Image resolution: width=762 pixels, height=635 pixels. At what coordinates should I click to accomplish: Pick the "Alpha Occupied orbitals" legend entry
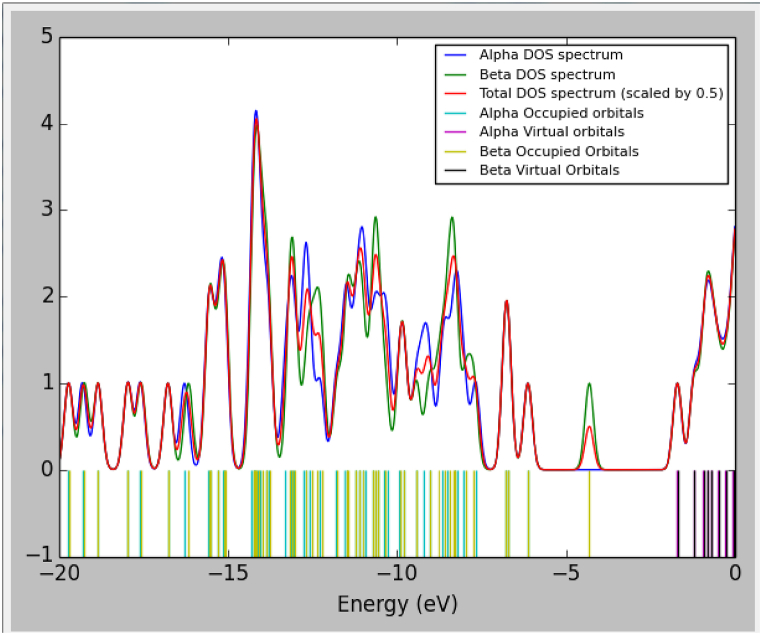[x=561, y=113]
